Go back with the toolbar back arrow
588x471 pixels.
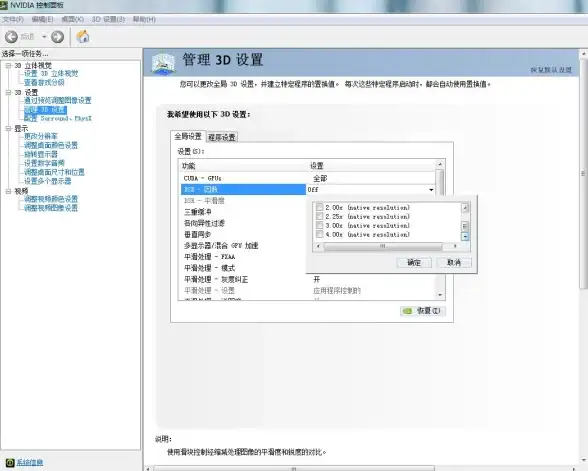[11, 37]
